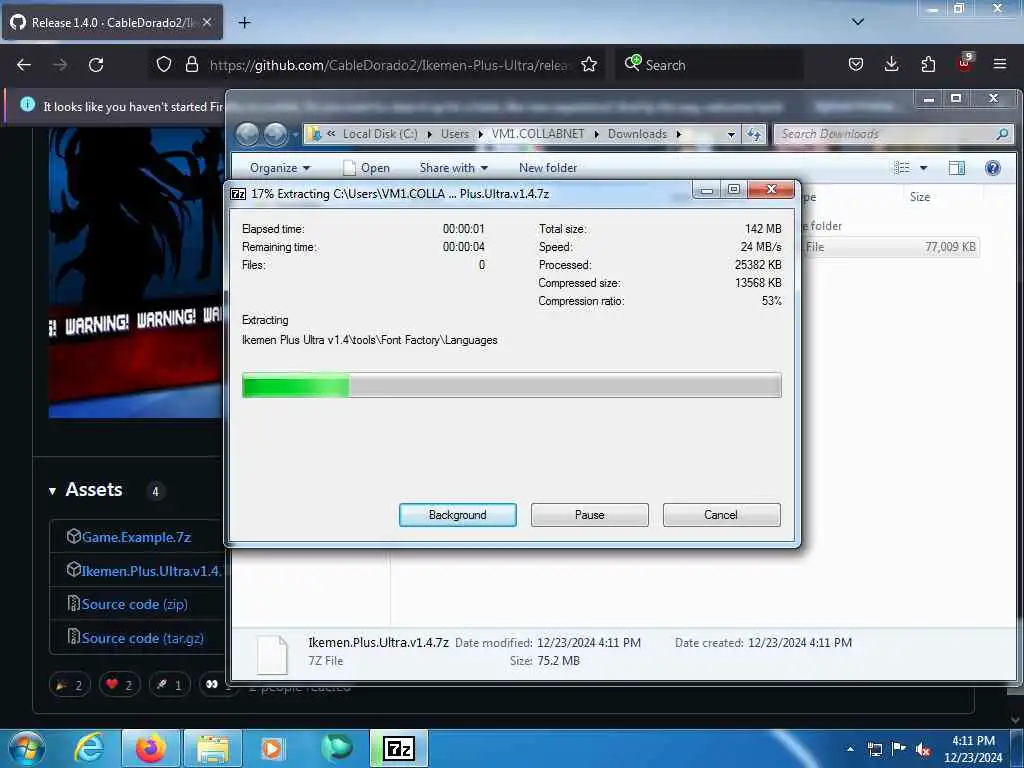Go back in Explorer window

[247, 134]
